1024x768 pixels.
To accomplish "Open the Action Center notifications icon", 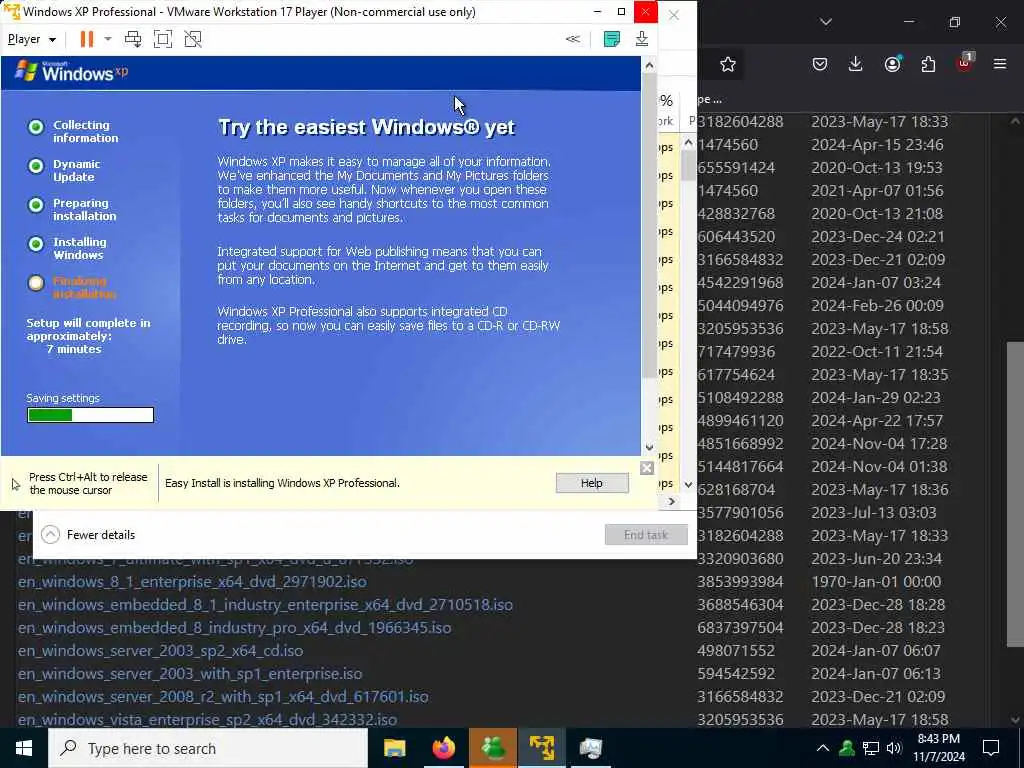I will click(x=991, y=748).
